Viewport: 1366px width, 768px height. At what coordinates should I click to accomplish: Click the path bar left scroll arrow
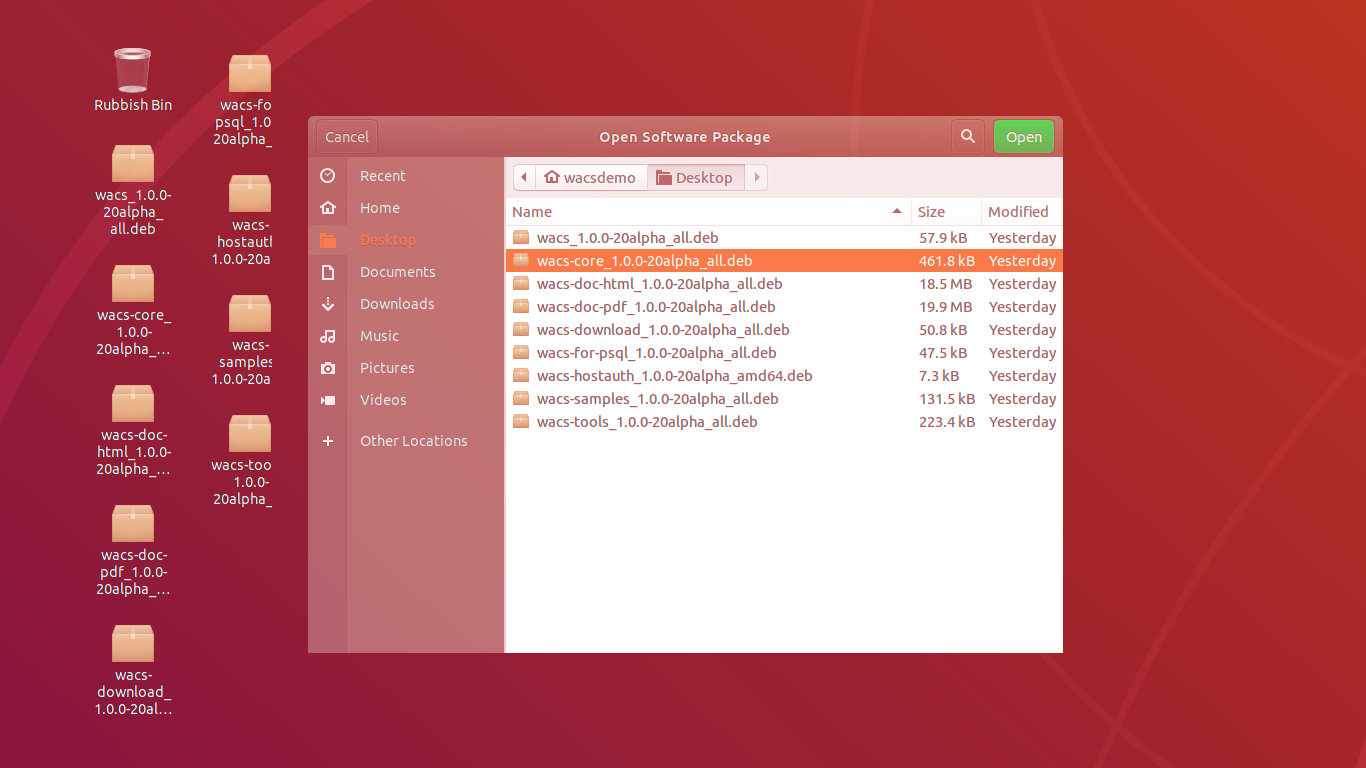(x=524, y=178)
